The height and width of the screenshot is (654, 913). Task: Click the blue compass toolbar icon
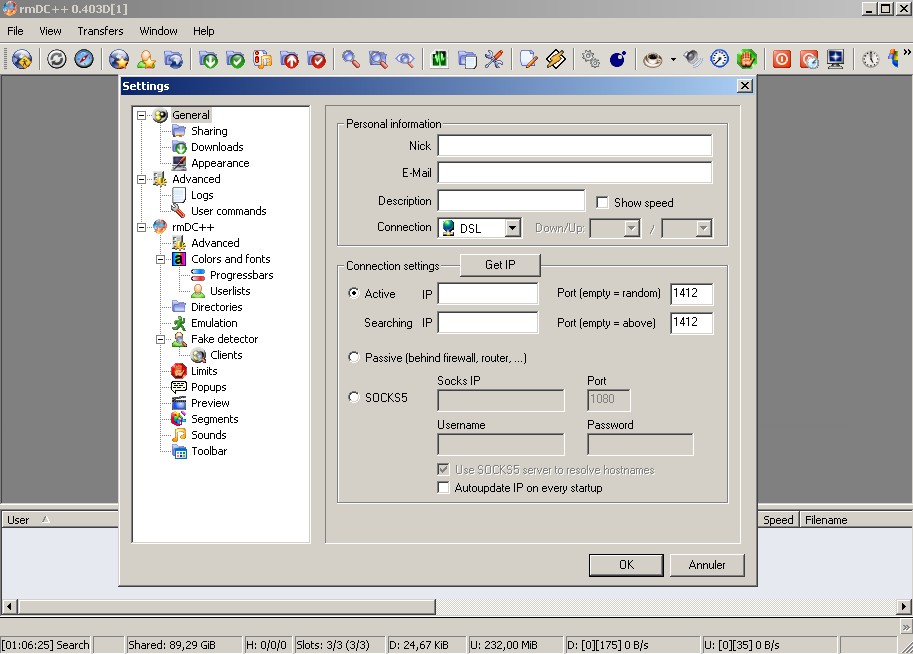pyautogui.click(x=84, y=59)
